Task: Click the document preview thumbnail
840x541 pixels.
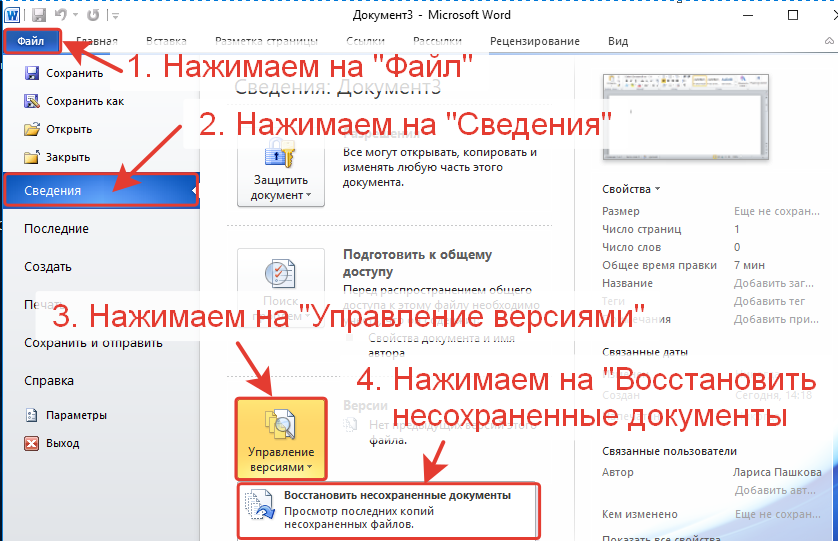Action: [685, 117]
